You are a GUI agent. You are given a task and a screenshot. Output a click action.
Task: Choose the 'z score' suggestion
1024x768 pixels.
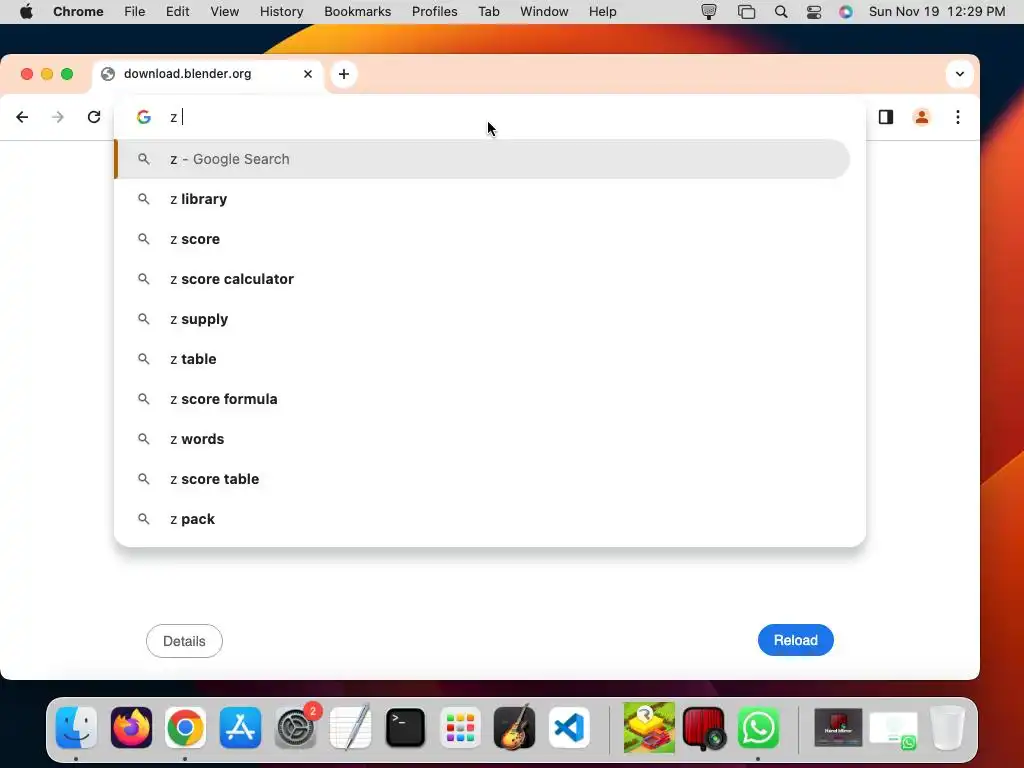coord(482,239)
